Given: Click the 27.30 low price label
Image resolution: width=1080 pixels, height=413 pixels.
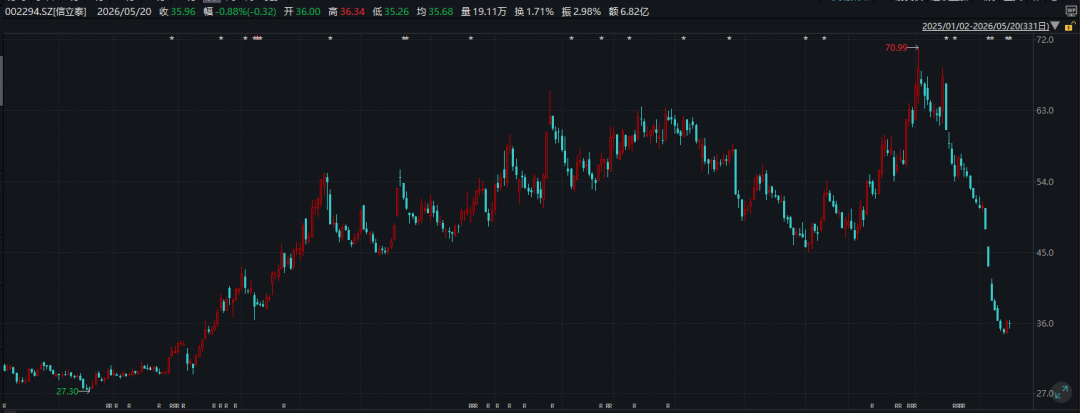Looking at the screenshot, I should (x=67, y=391).
